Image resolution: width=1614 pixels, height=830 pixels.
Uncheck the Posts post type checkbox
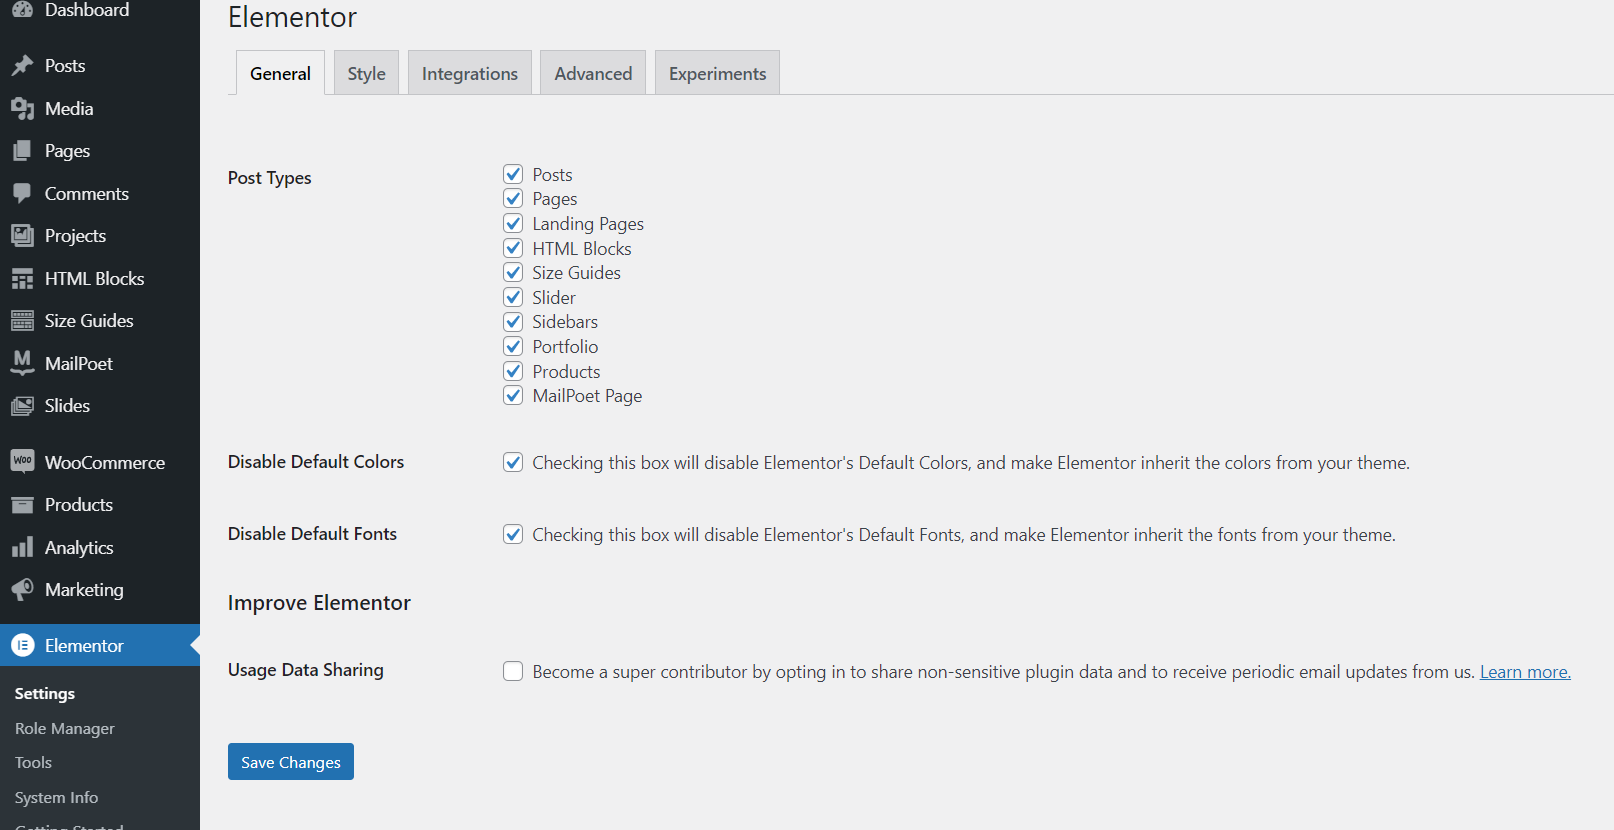click(513, 174)
